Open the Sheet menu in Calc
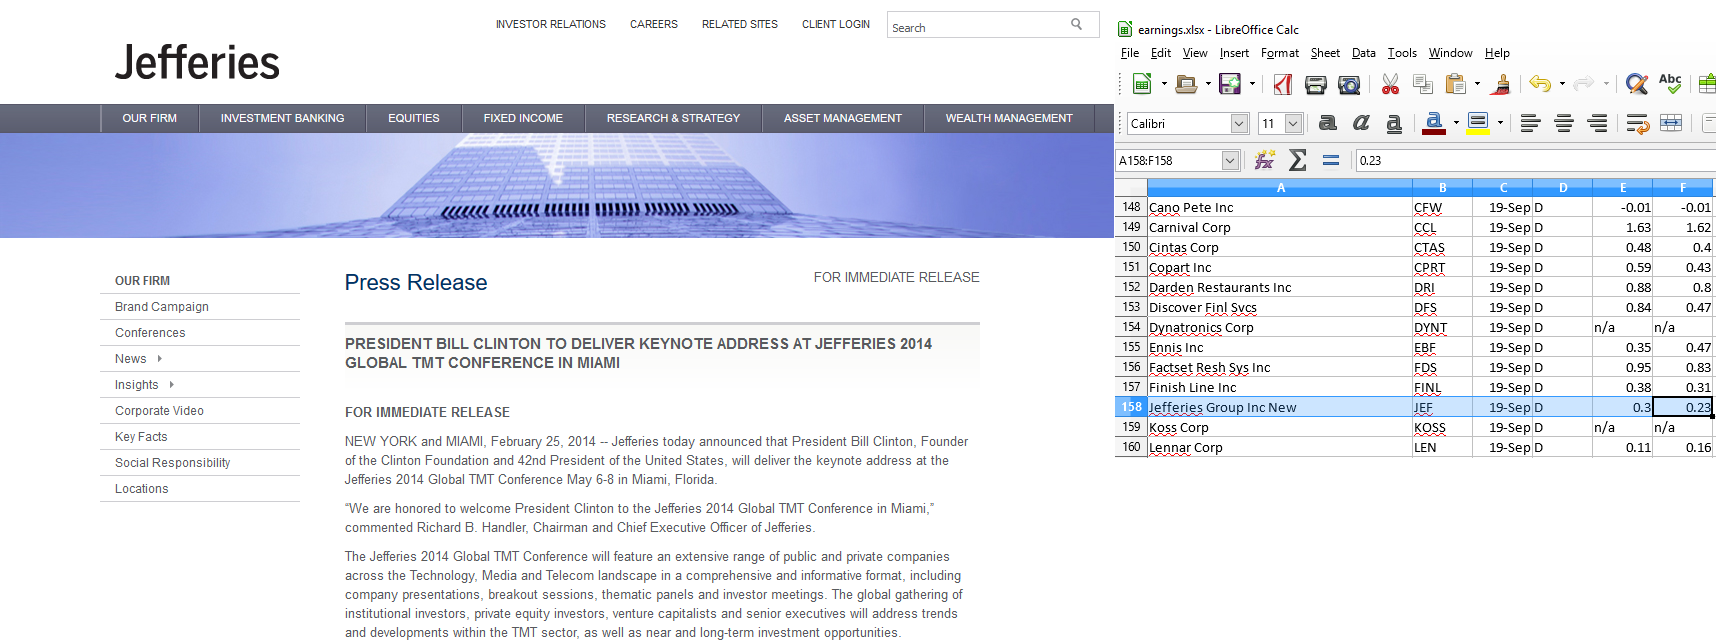 point(1325,53)
